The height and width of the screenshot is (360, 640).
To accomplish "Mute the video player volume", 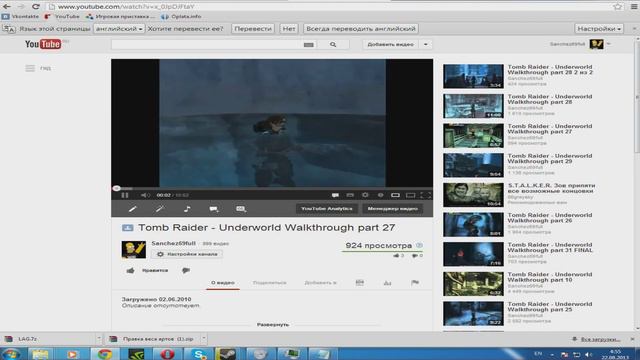I will pos(145,195).
